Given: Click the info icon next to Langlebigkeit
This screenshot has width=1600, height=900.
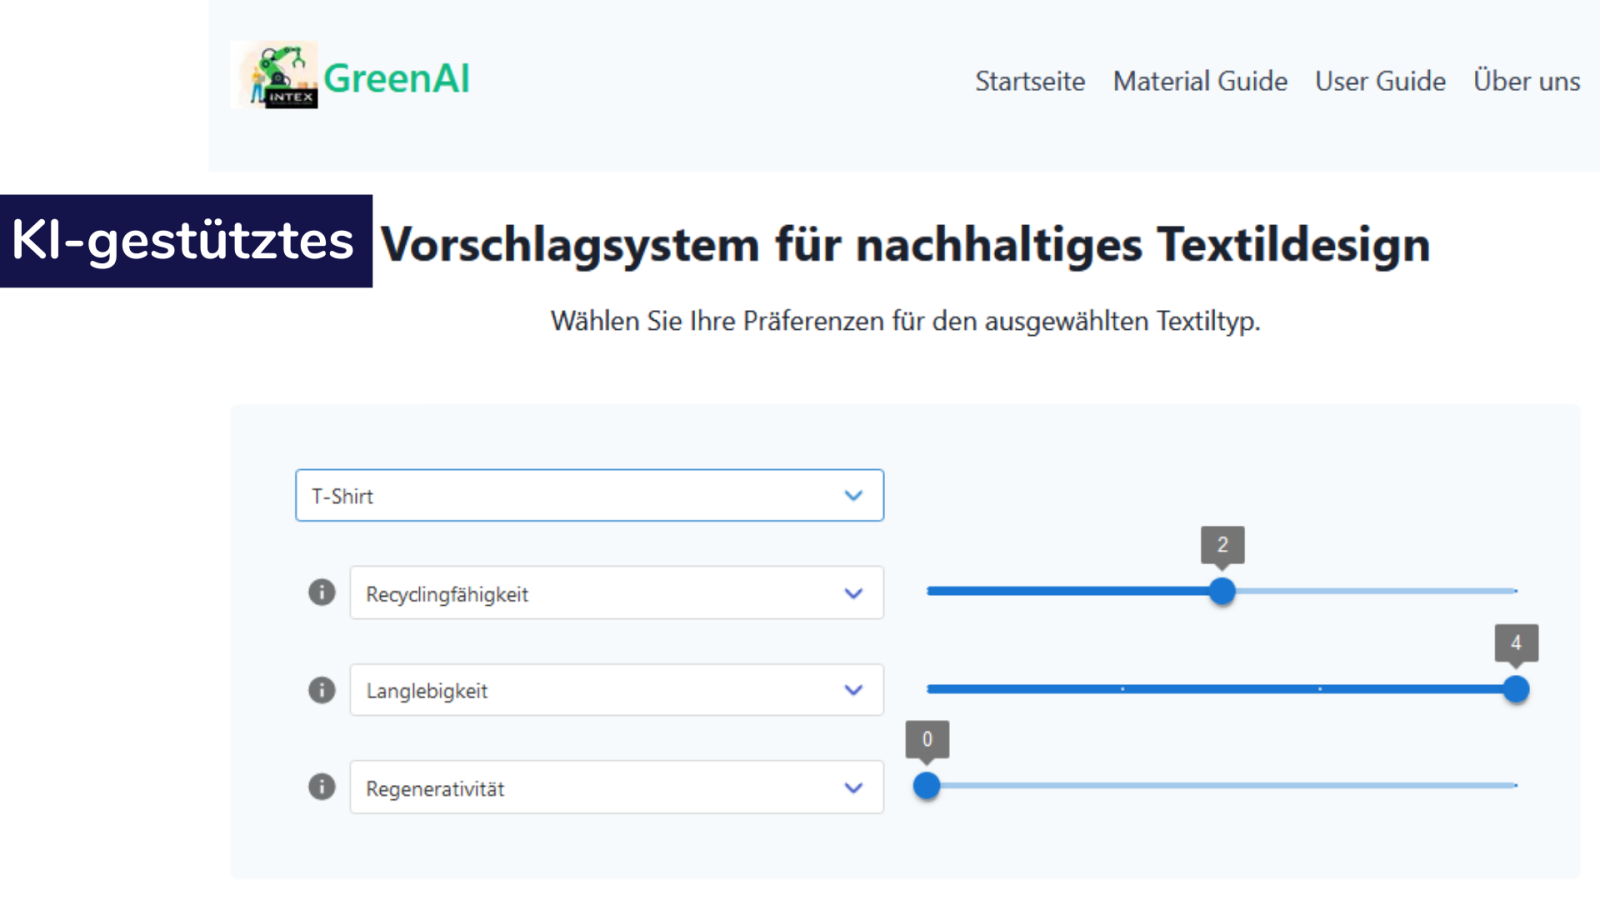Looking at the screenshot, I should tap(321, 690).
